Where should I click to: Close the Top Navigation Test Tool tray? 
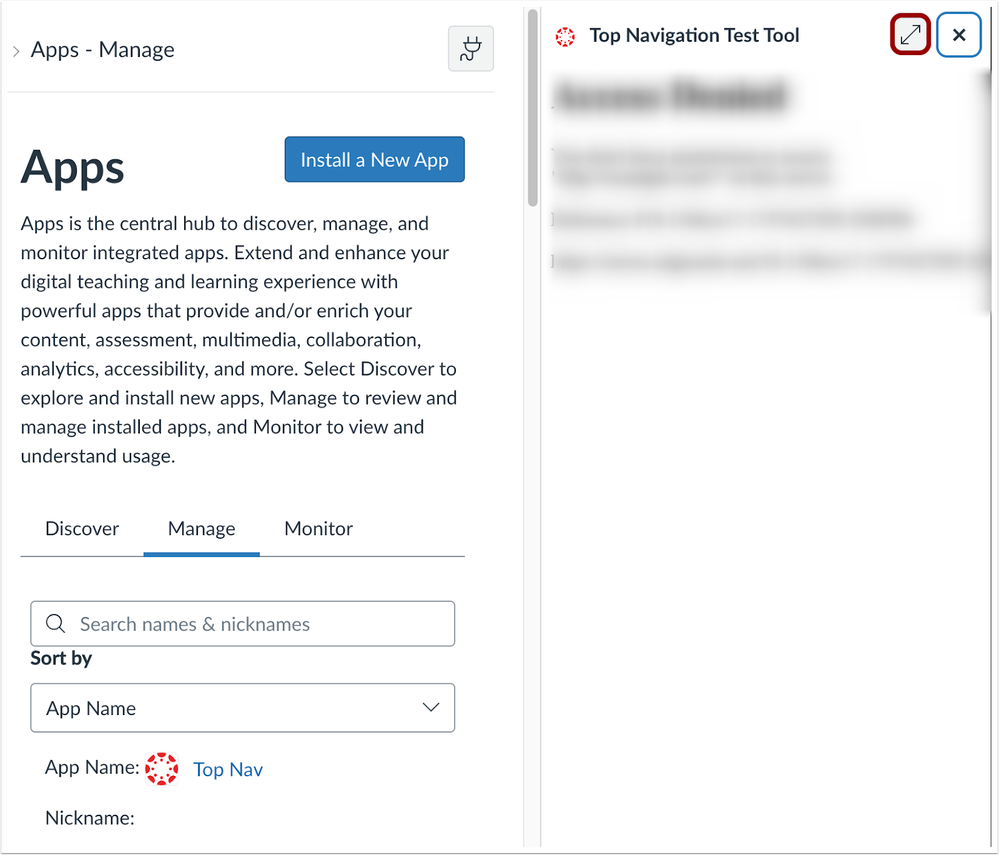(958, 35)
